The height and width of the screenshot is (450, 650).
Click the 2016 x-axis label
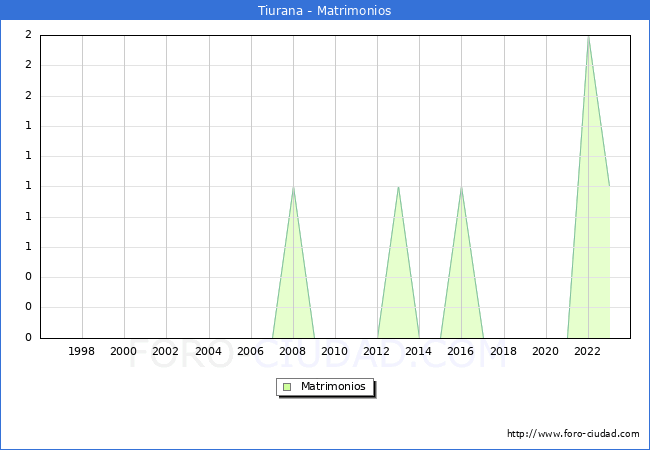point(461,351)
